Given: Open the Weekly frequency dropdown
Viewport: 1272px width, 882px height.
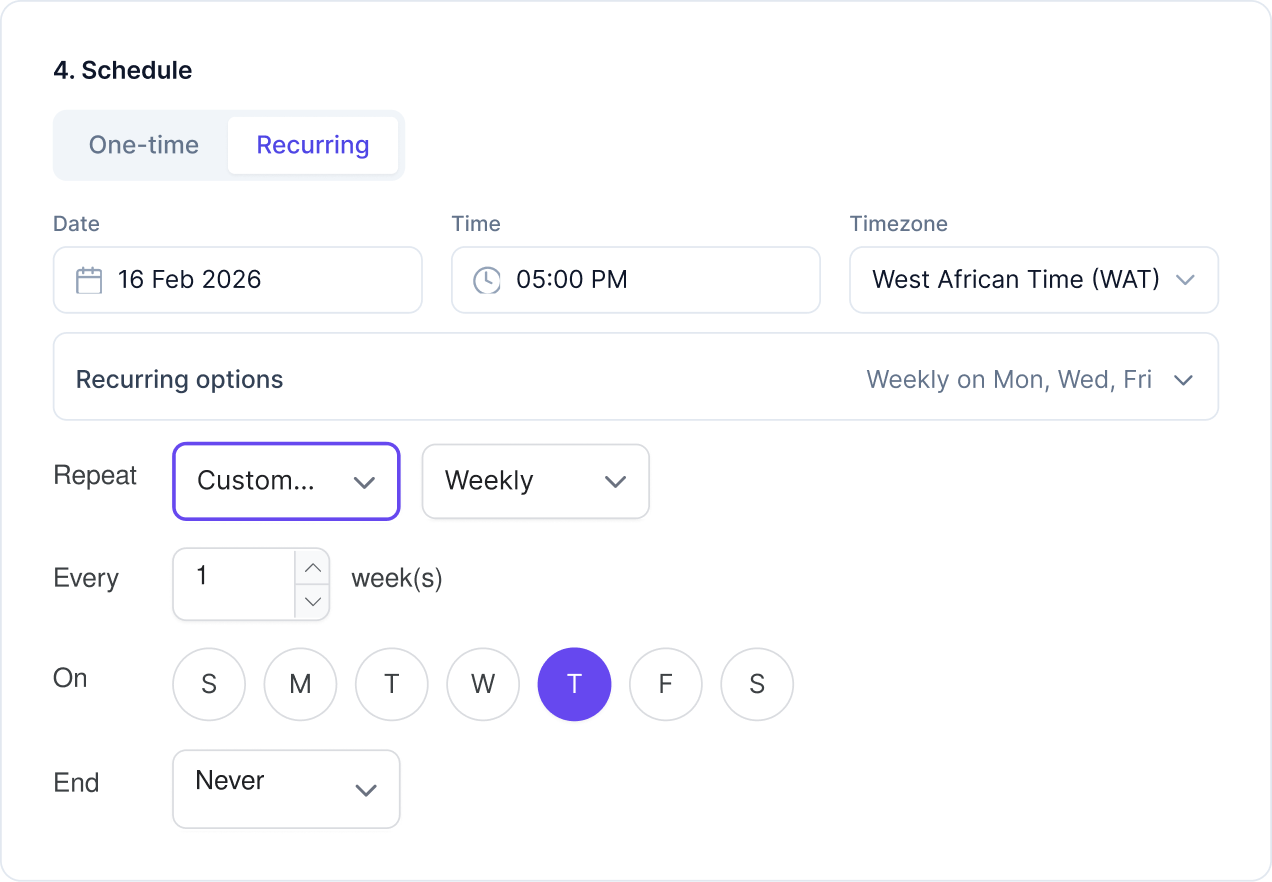Looking at the screenshot, I should click(x=536, y=481).
